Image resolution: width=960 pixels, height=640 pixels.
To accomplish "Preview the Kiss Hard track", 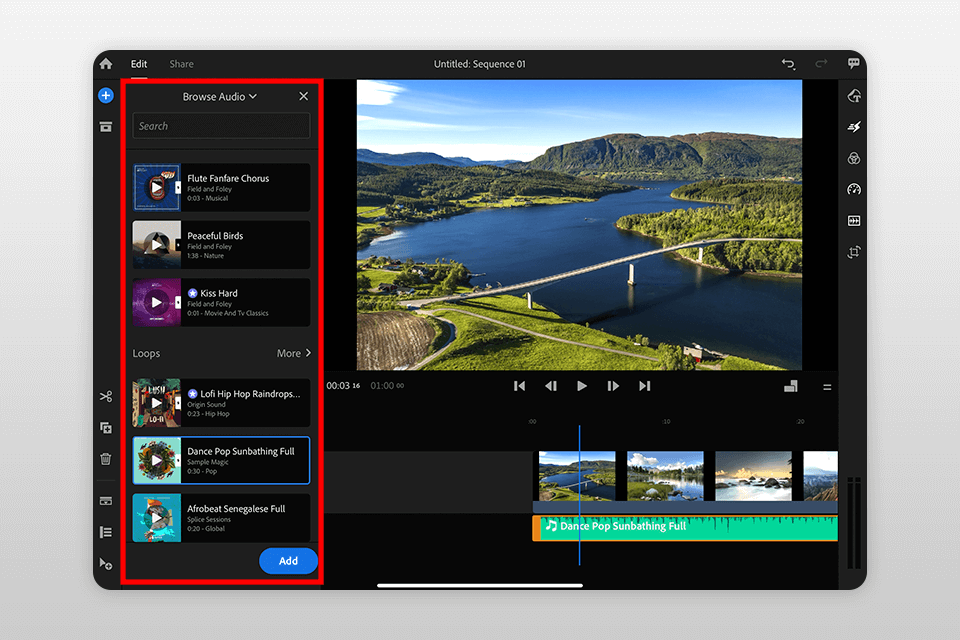I will tap(157, 303).
